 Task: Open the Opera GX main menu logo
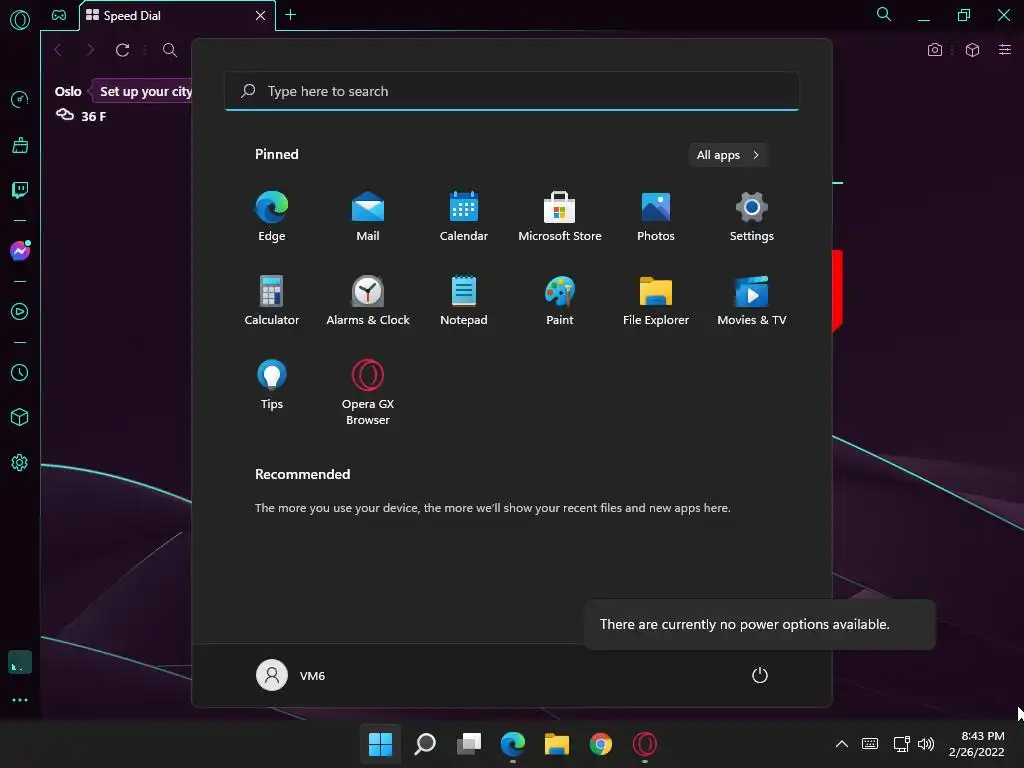20,20
